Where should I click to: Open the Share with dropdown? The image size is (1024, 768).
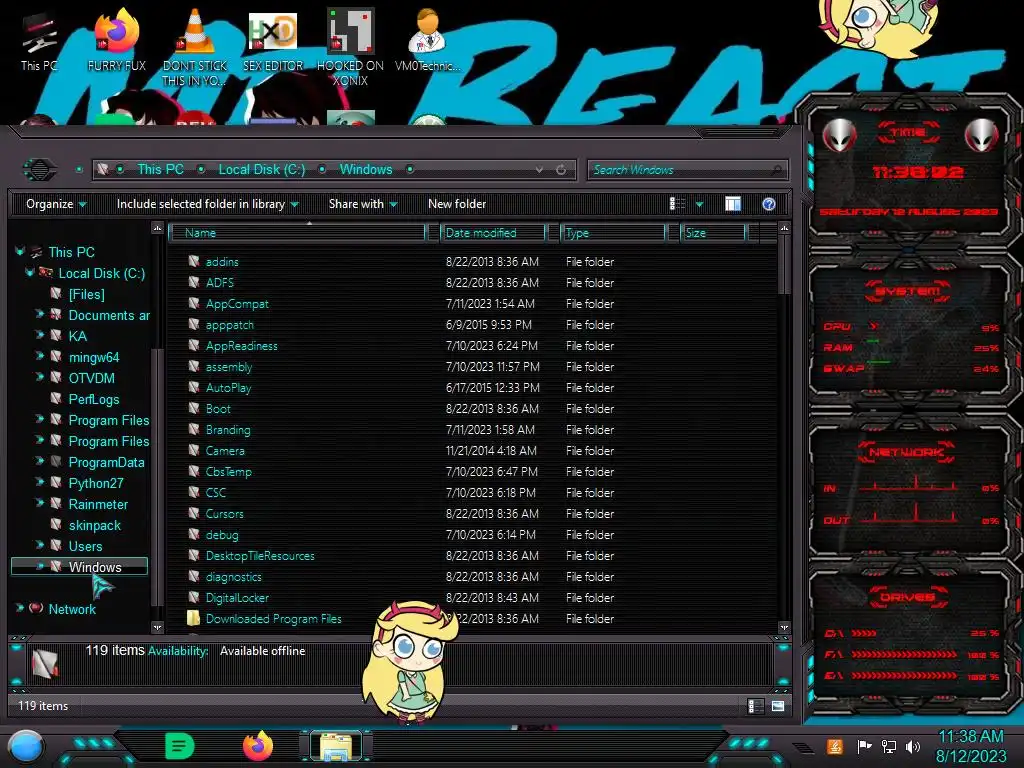pyautogui.click(x=363, y=204)
